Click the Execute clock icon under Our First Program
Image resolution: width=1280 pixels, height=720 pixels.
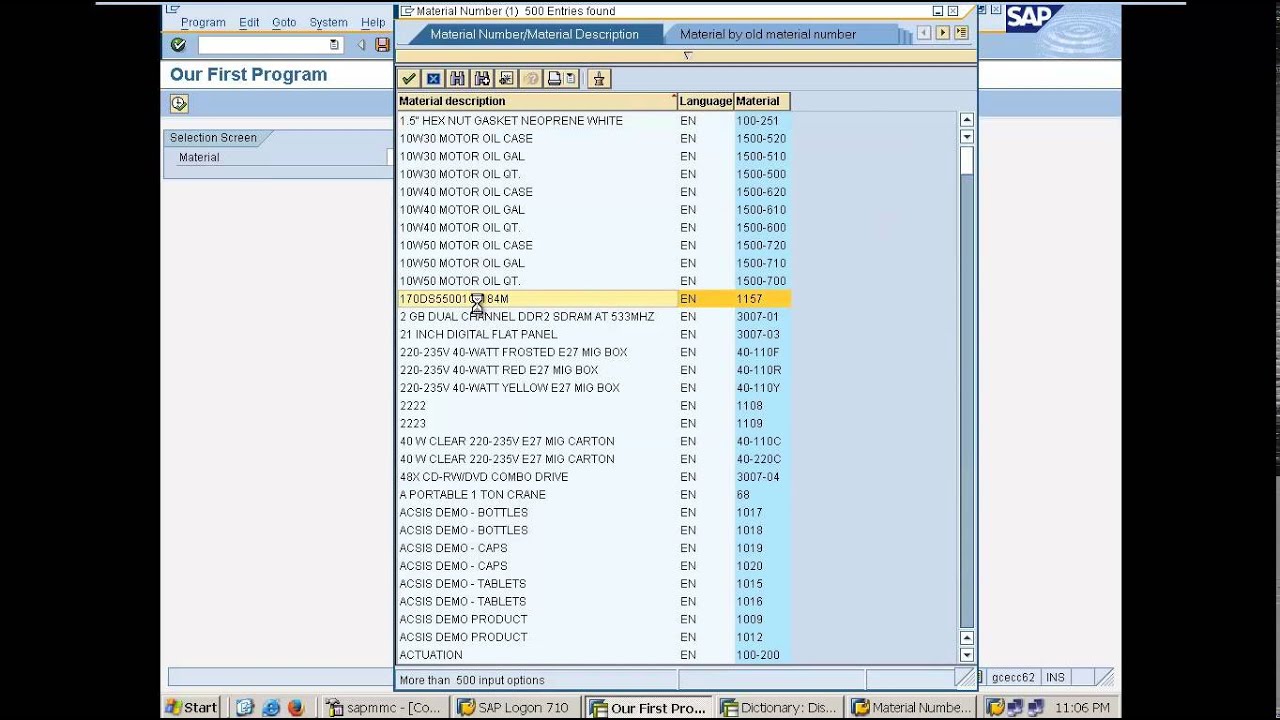pos(179,103)
